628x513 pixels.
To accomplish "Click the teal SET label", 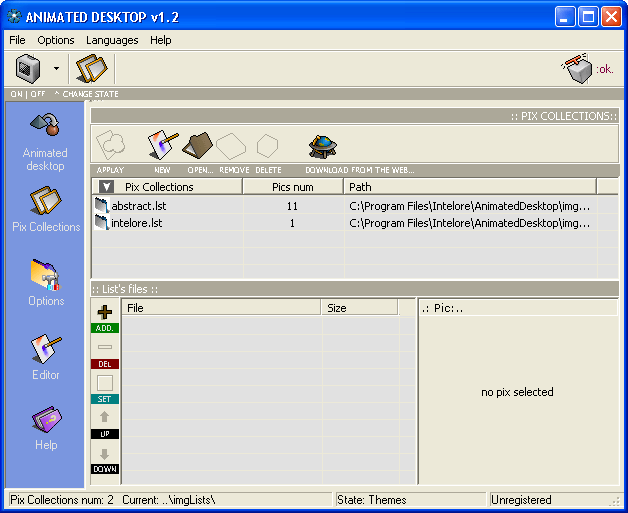I will (105, 399).
